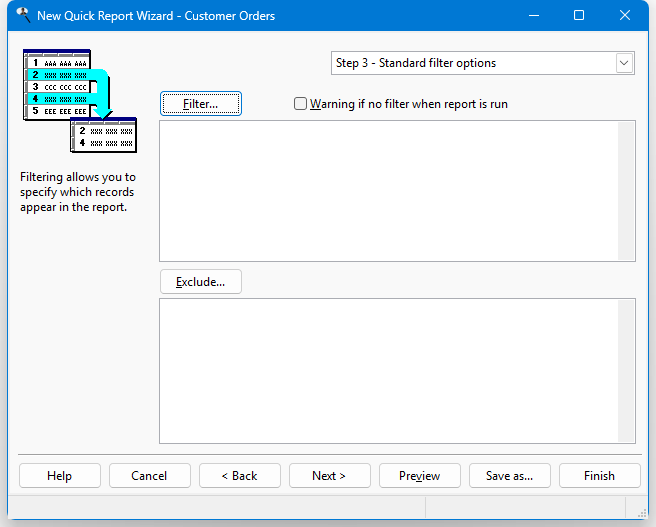Enable warning if no filter checkbox

[x=301, y=104]
